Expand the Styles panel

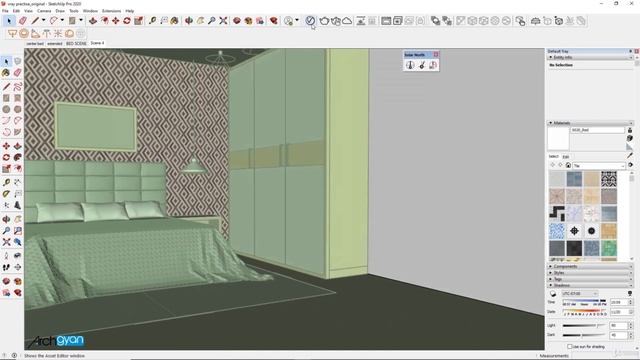pos(590,273)
